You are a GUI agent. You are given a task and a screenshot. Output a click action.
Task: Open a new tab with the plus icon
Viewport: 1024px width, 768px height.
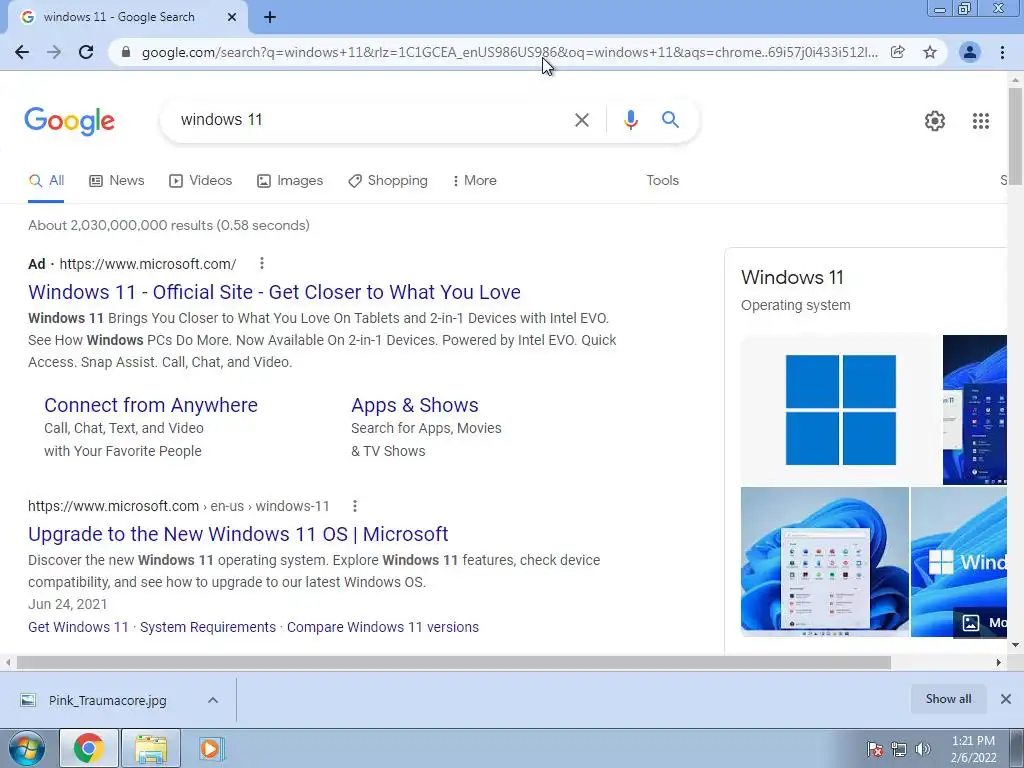pos(270,17)
